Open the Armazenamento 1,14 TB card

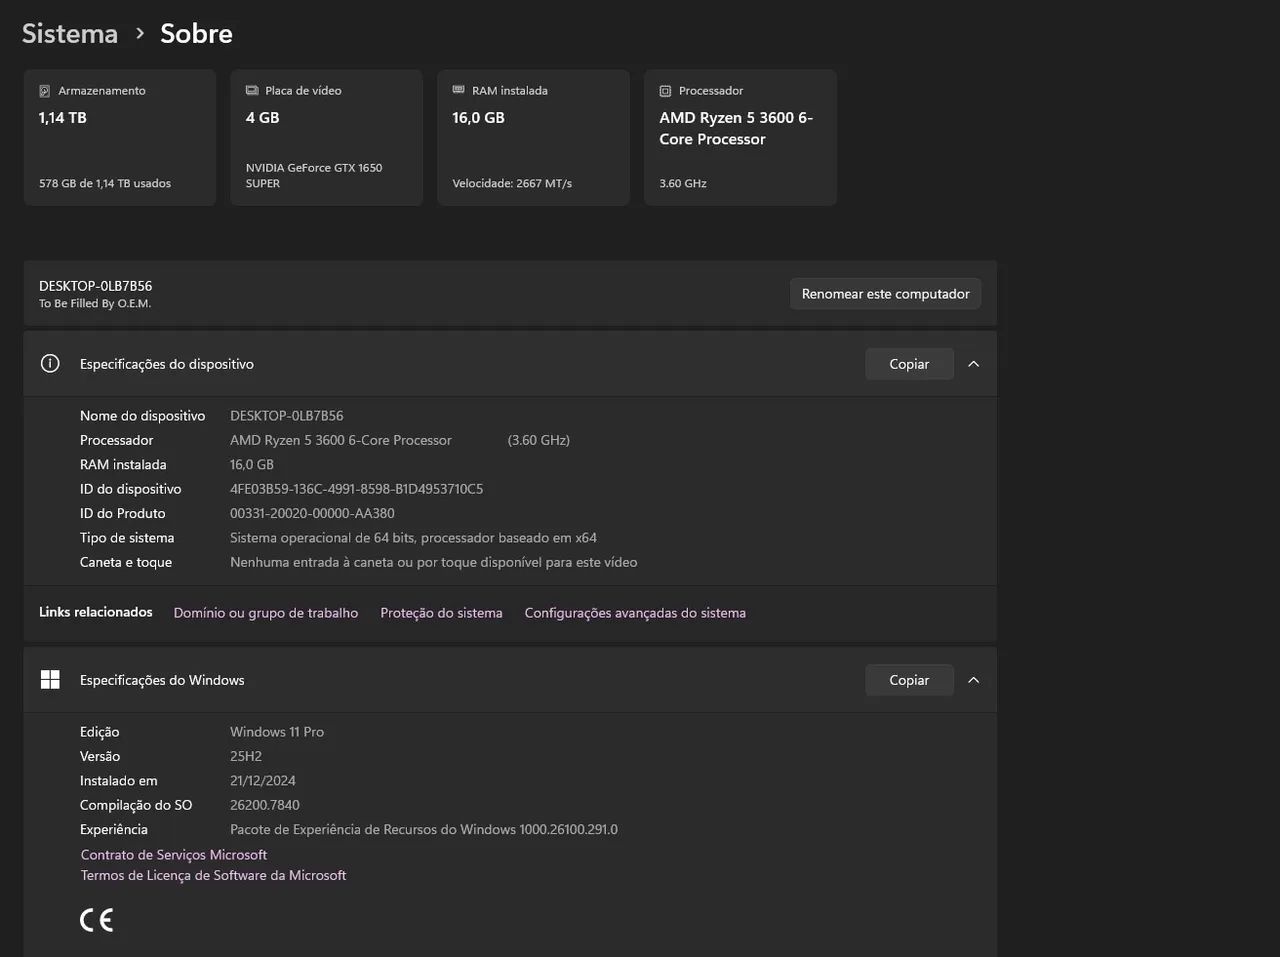120,138
